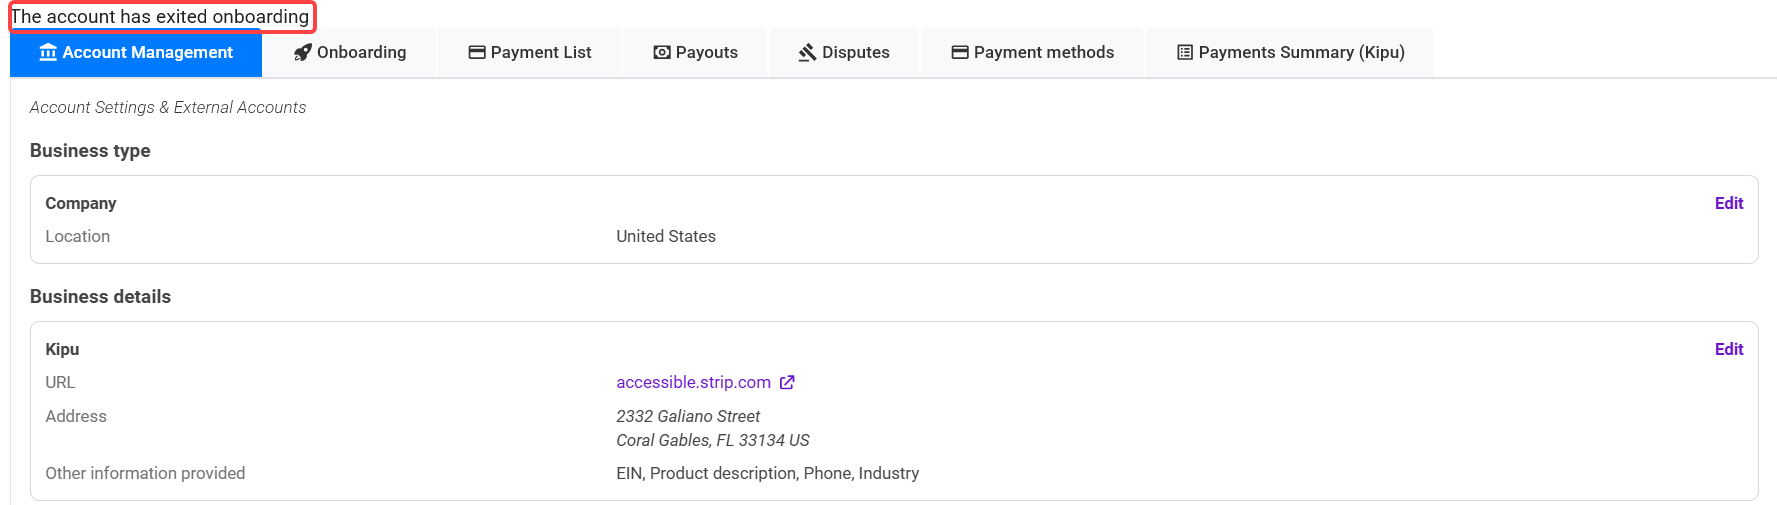Open the accessible.strip.com URL link
This screenshot has width=1777, height=505.
(693, 382)
